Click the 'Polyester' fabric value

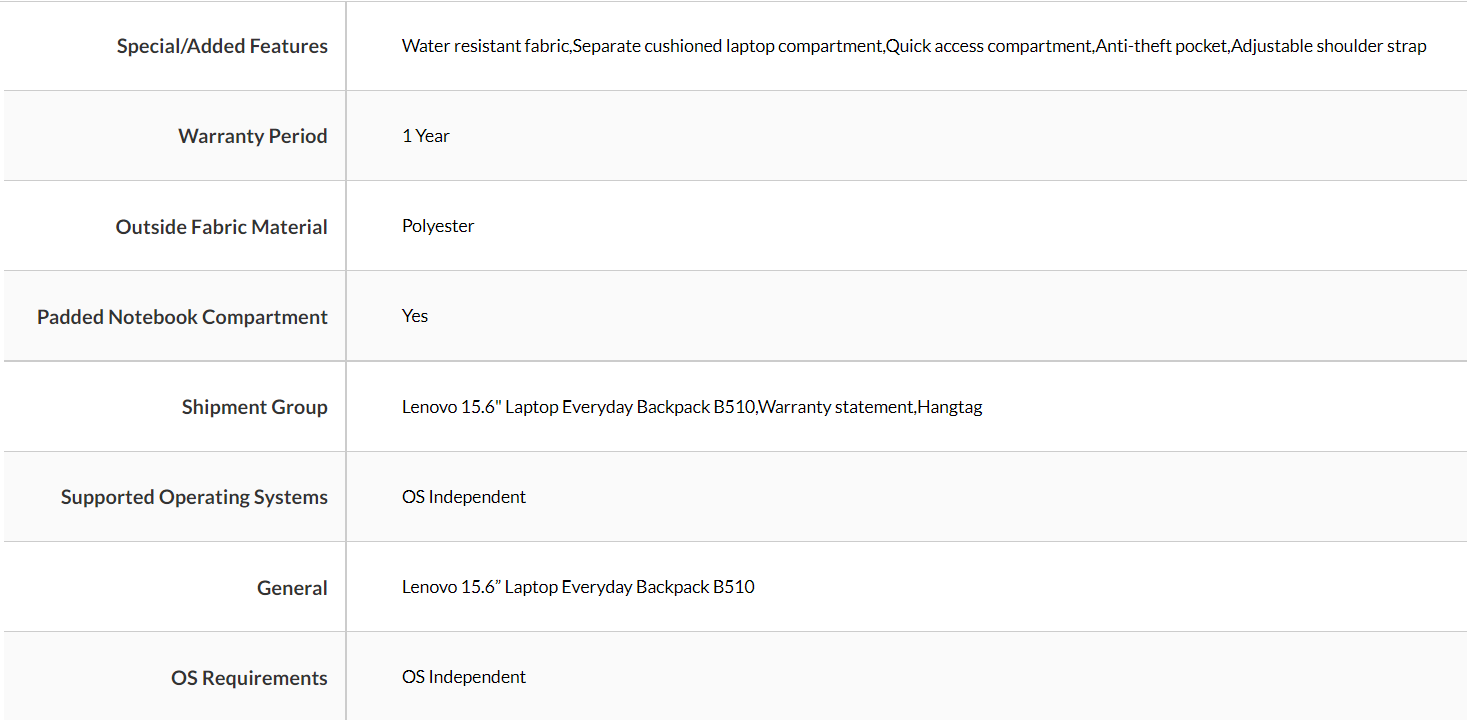pos(438,226)
